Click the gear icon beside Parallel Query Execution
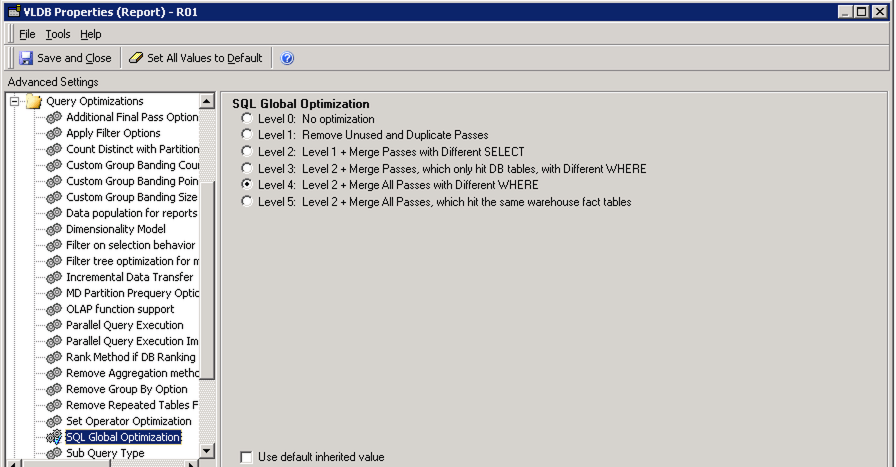 pyautogui.click(x=54, y=325)
